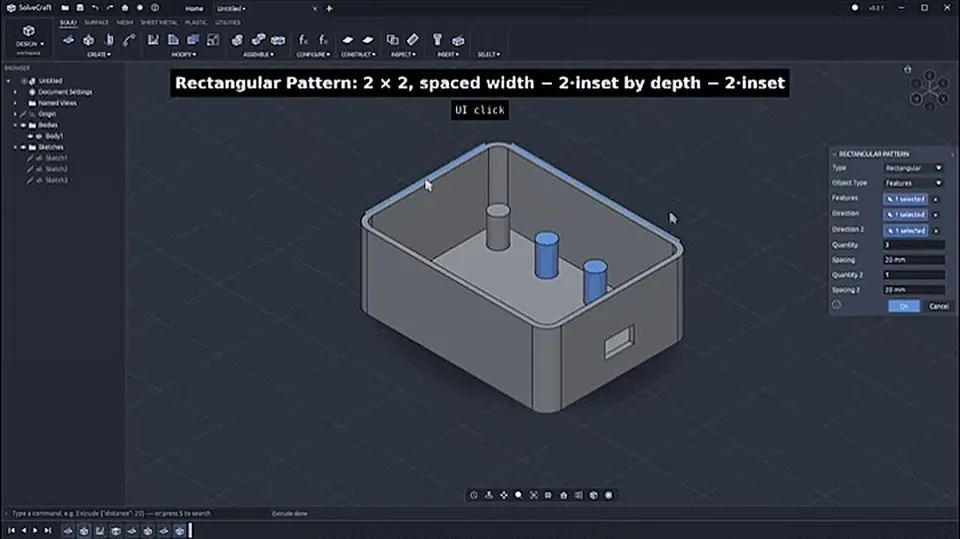
Task: Toggle visibility eye of the Bodies folder
Action: (23, 125)
